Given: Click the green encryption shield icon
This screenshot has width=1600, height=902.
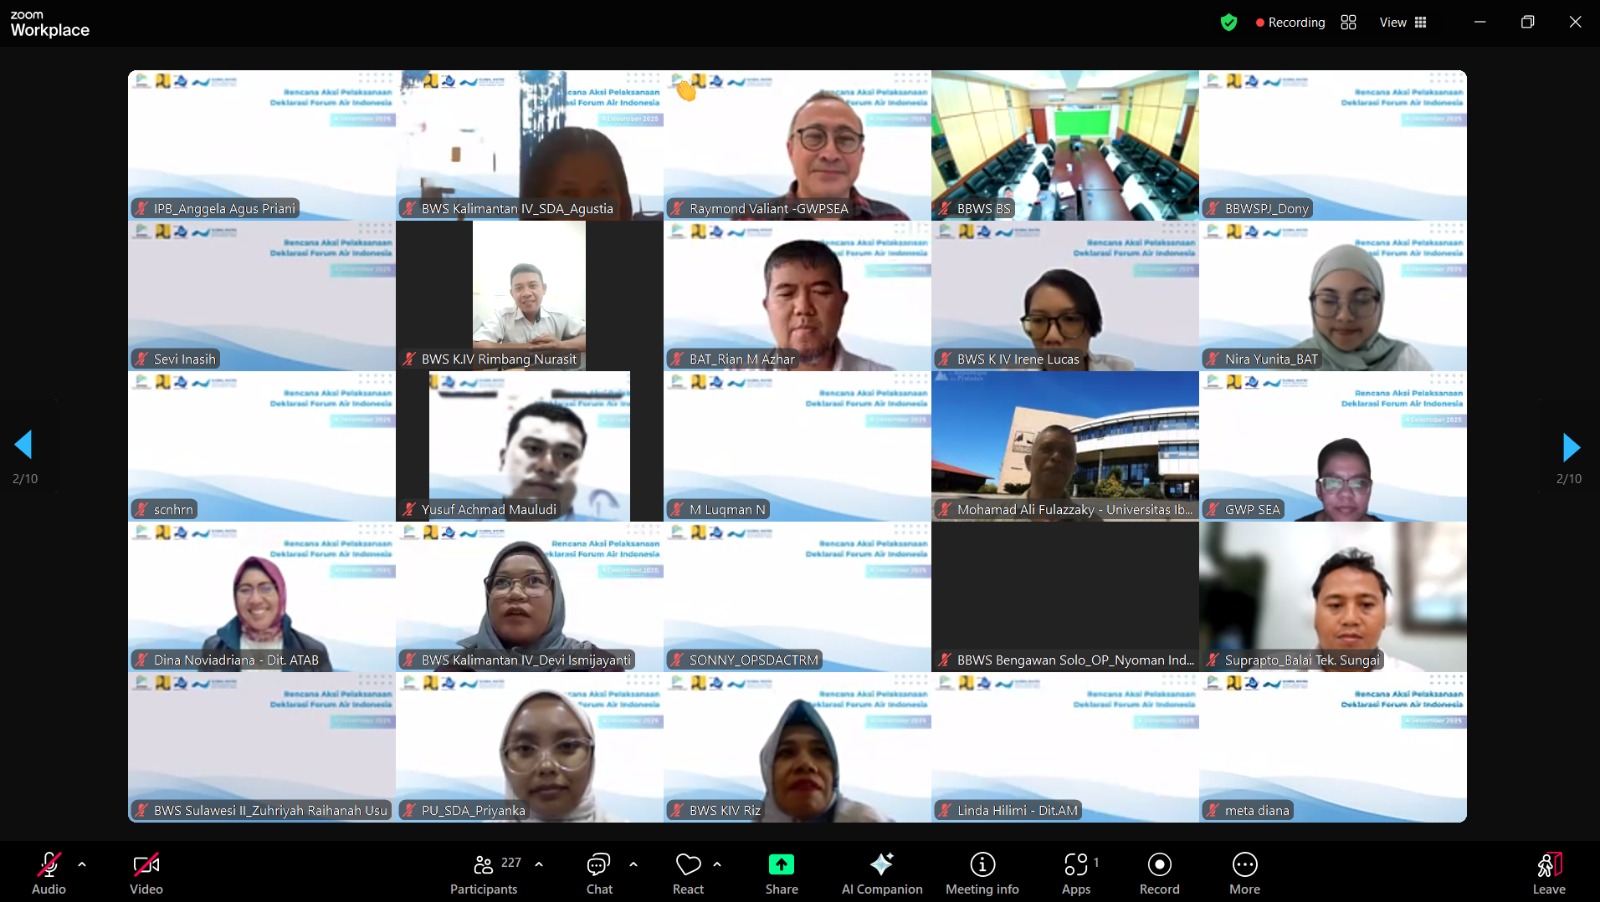Looking at the screenshot, I should (1229, 22).
